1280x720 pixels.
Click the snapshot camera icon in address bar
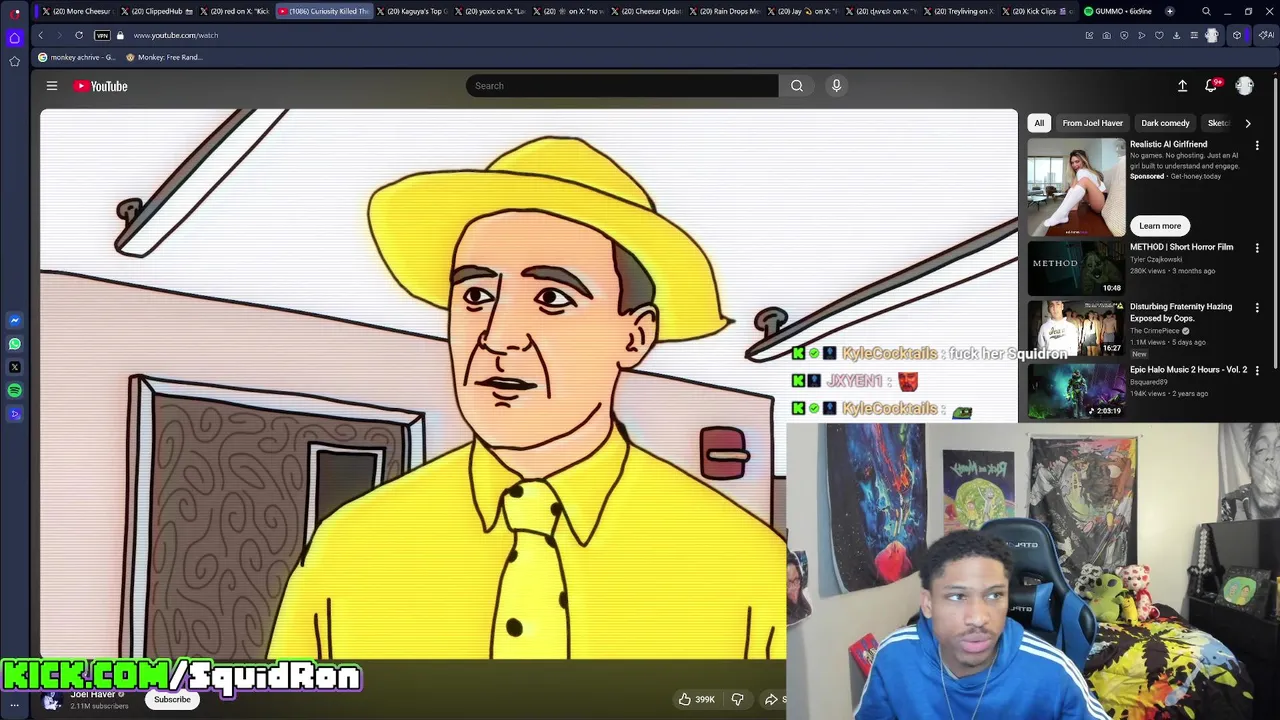tap(1106, 36)
